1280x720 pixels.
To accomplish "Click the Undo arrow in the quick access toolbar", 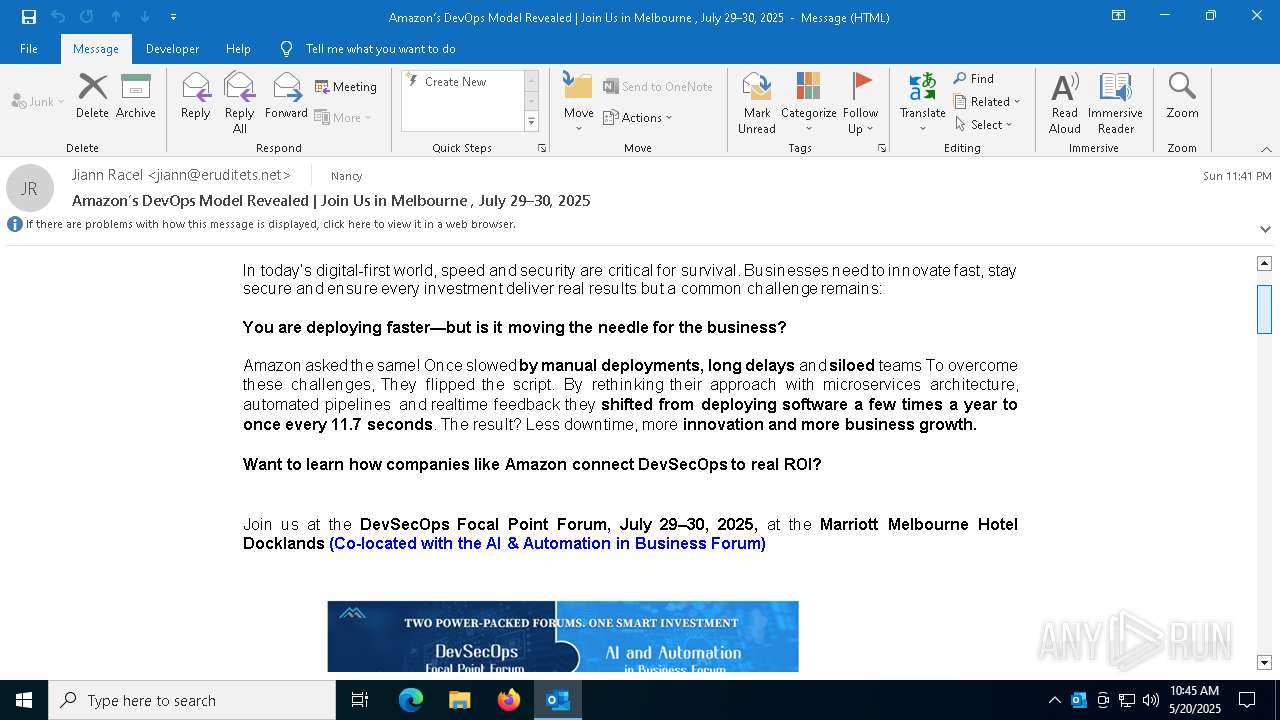I will pos(58,17).
